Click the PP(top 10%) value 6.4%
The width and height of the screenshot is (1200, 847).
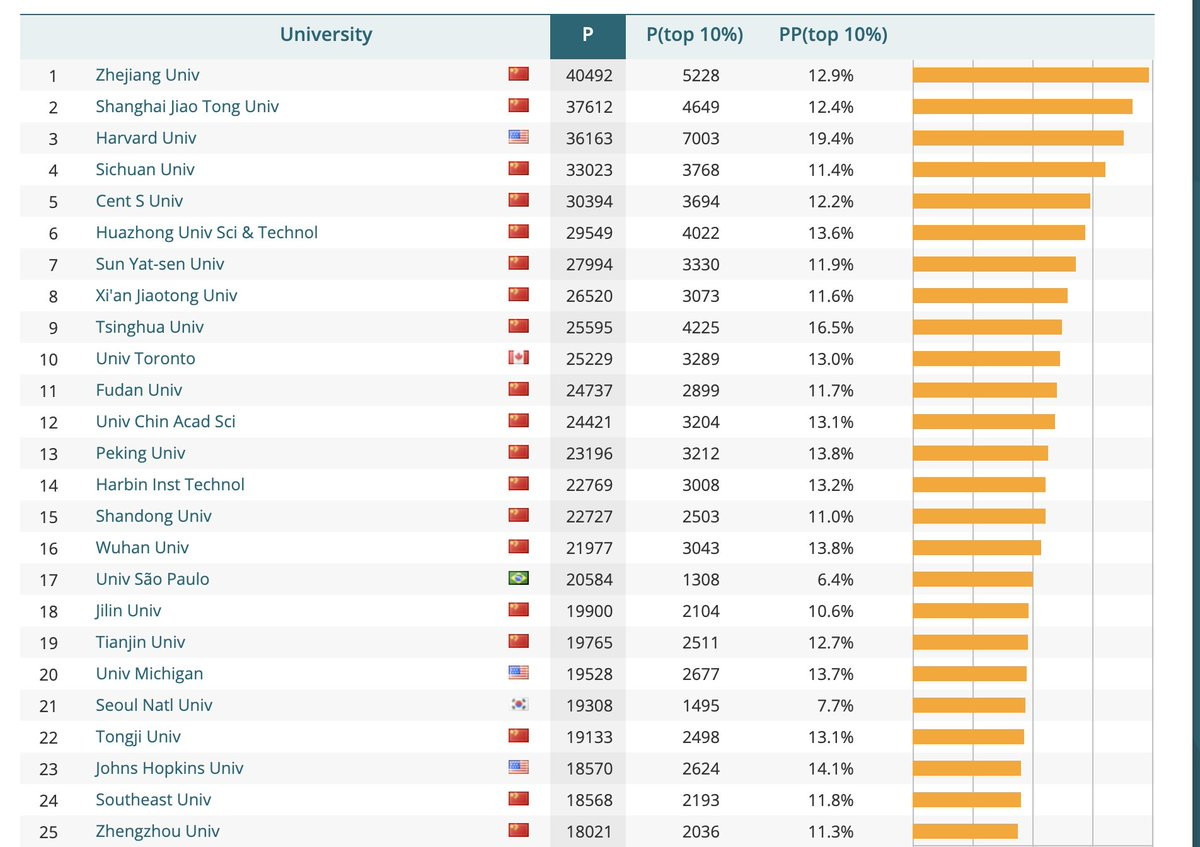coord(835,579)
